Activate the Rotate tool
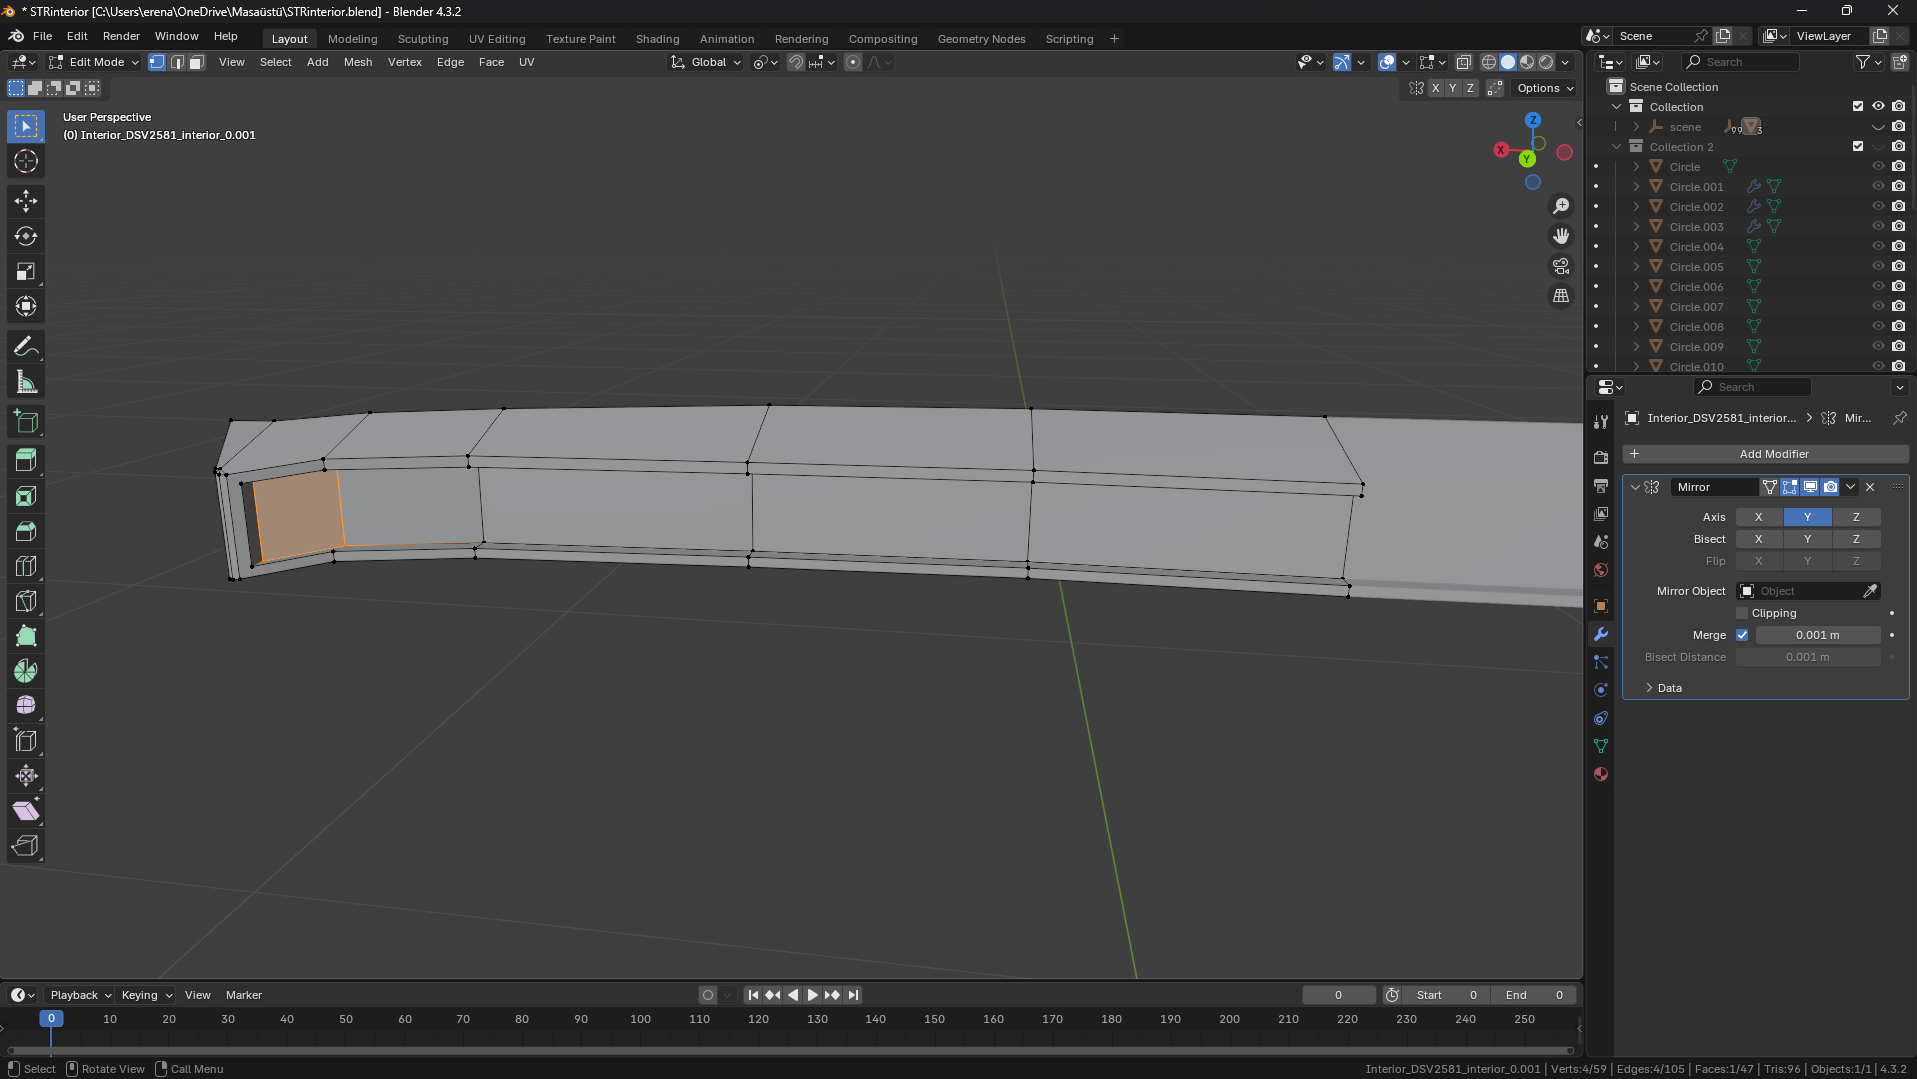This screenshot has width=1917, height=1079. 26,236
